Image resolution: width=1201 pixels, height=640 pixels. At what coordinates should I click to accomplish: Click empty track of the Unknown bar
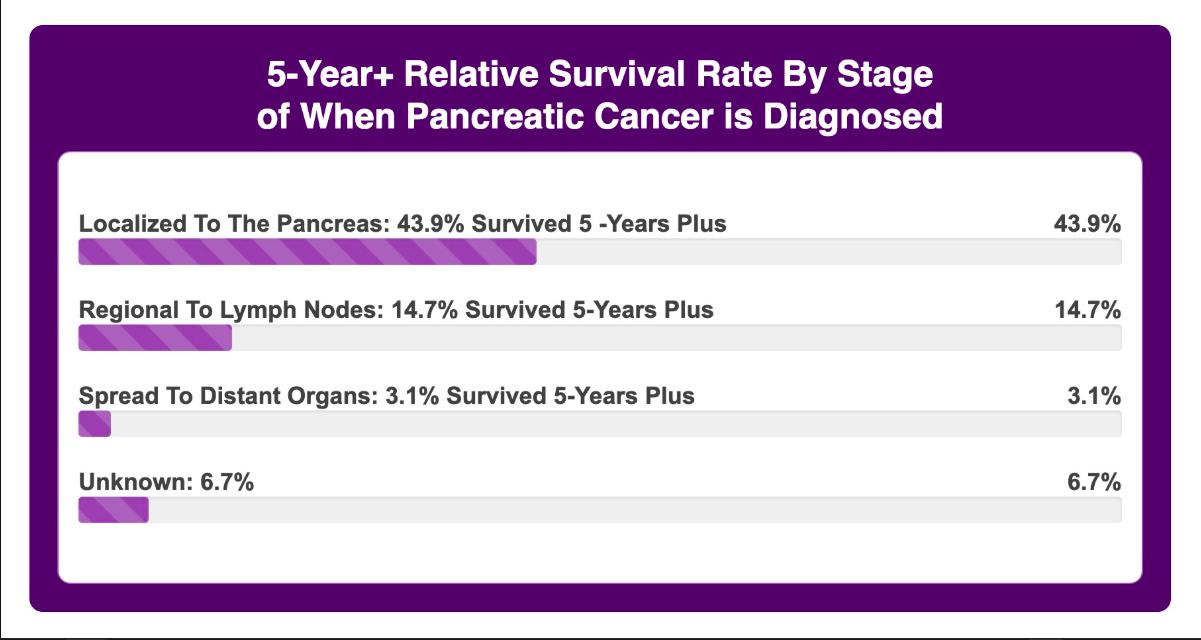(635, 510)
